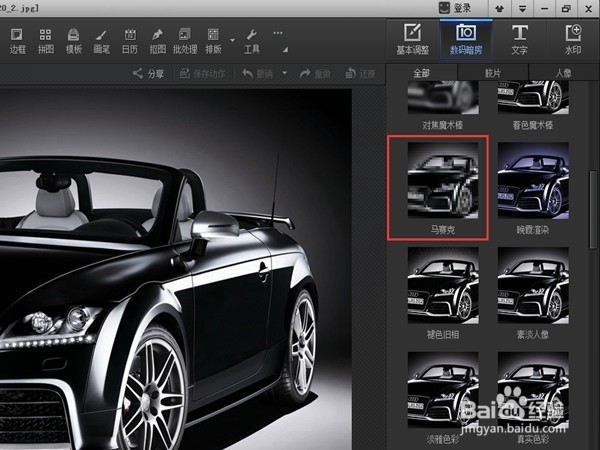Minimize the application window
600x450 pixels.
544,8
